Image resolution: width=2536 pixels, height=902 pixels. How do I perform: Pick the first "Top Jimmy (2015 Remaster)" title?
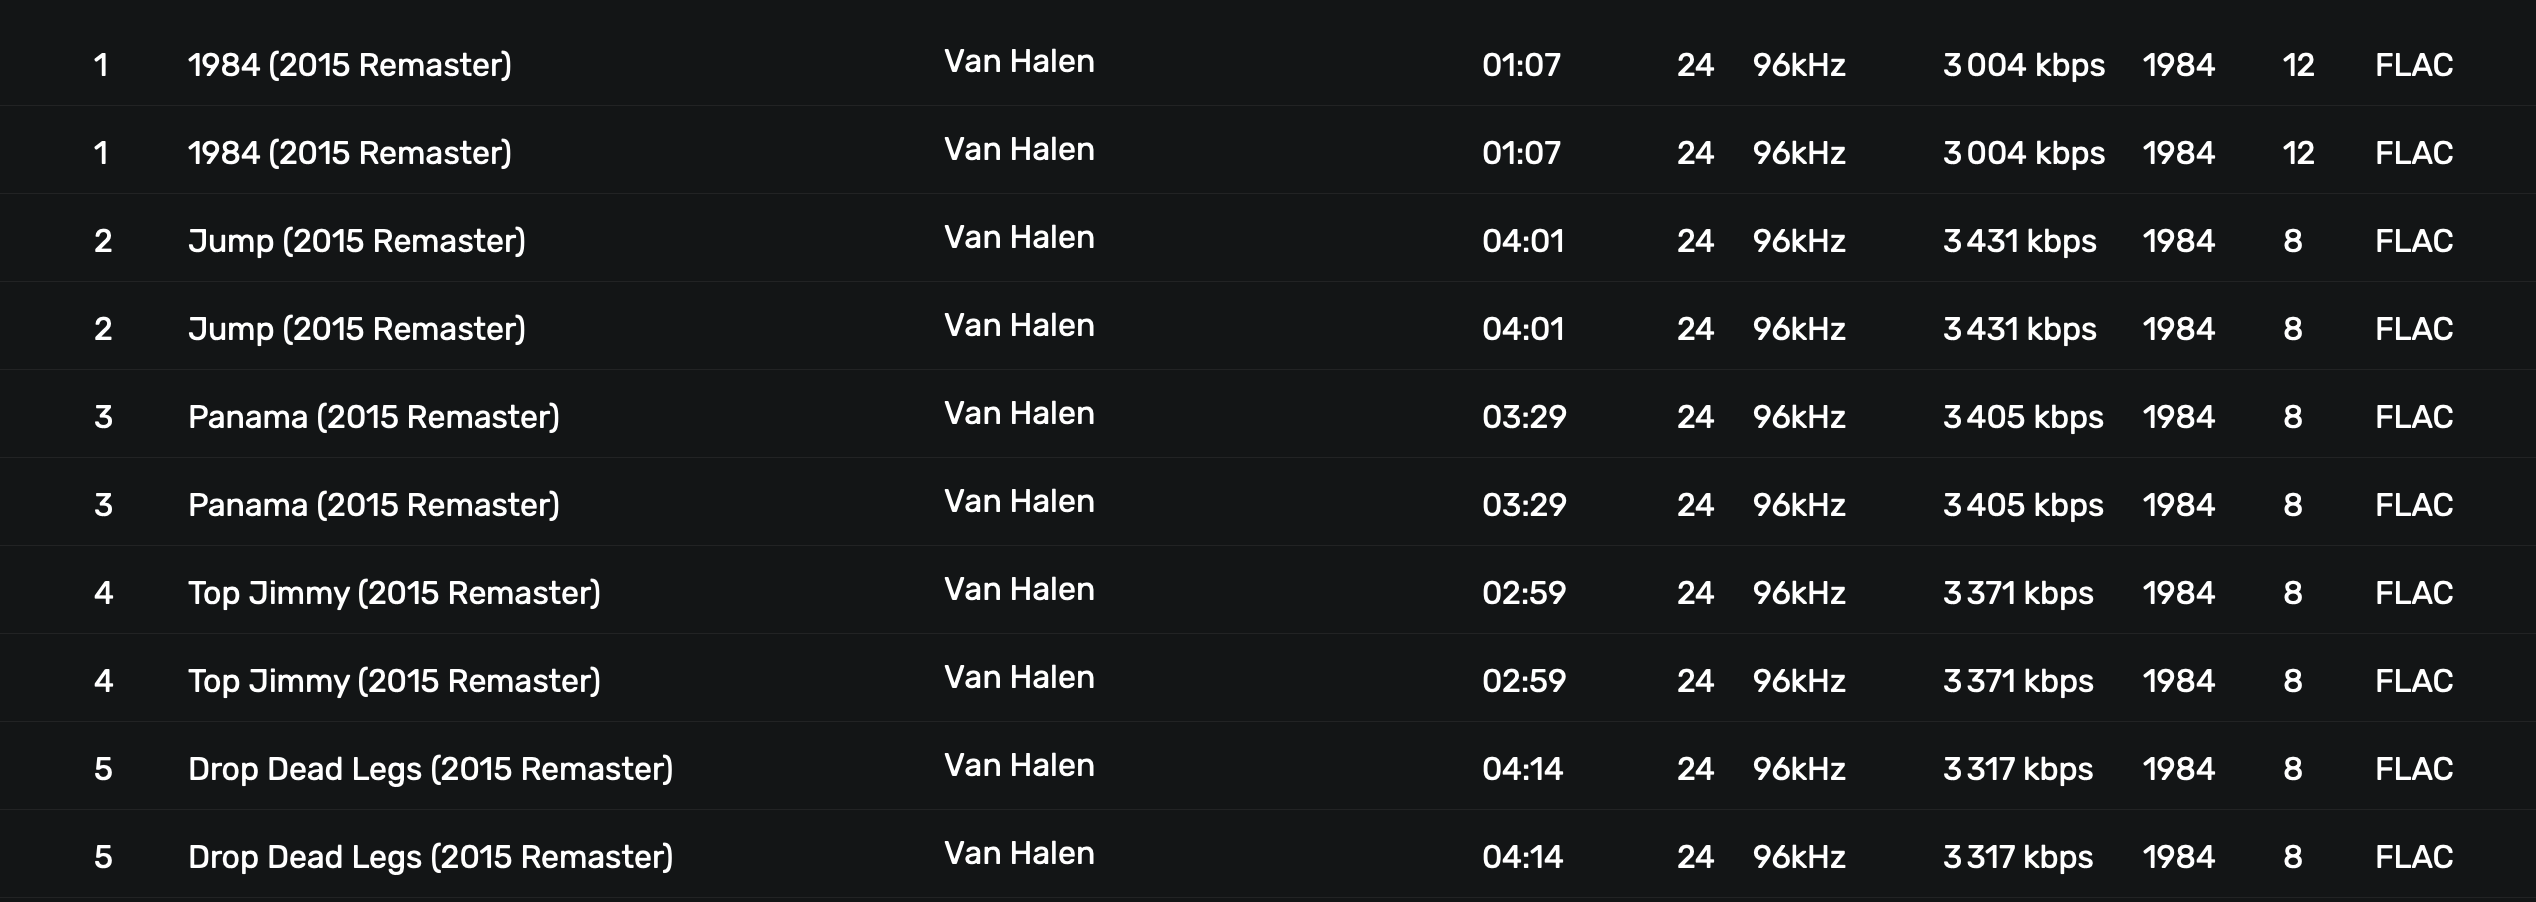click(394, 593)
